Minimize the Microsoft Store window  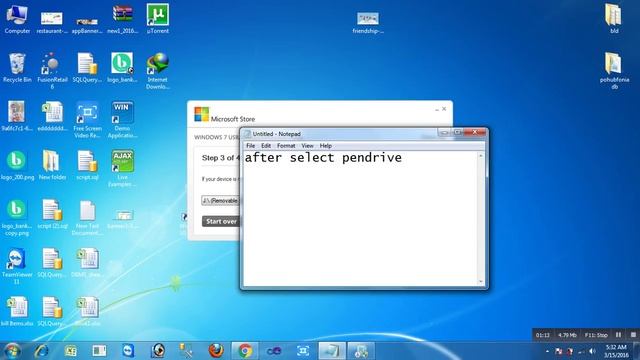(437, 109)
